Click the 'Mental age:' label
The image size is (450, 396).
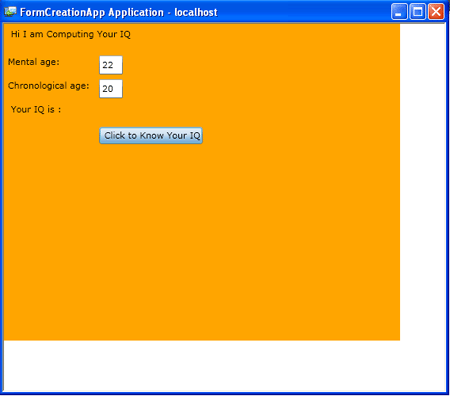tap(34, 62)
